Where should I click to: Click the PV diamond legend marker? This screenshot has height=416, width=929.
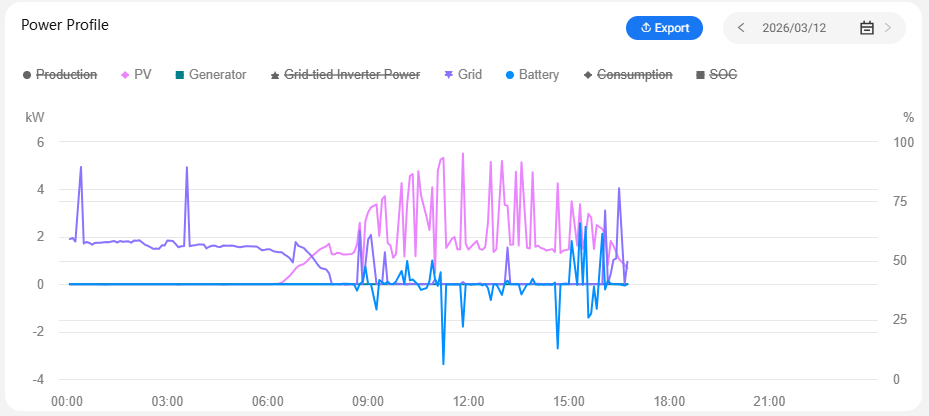(x=125, y=75)
